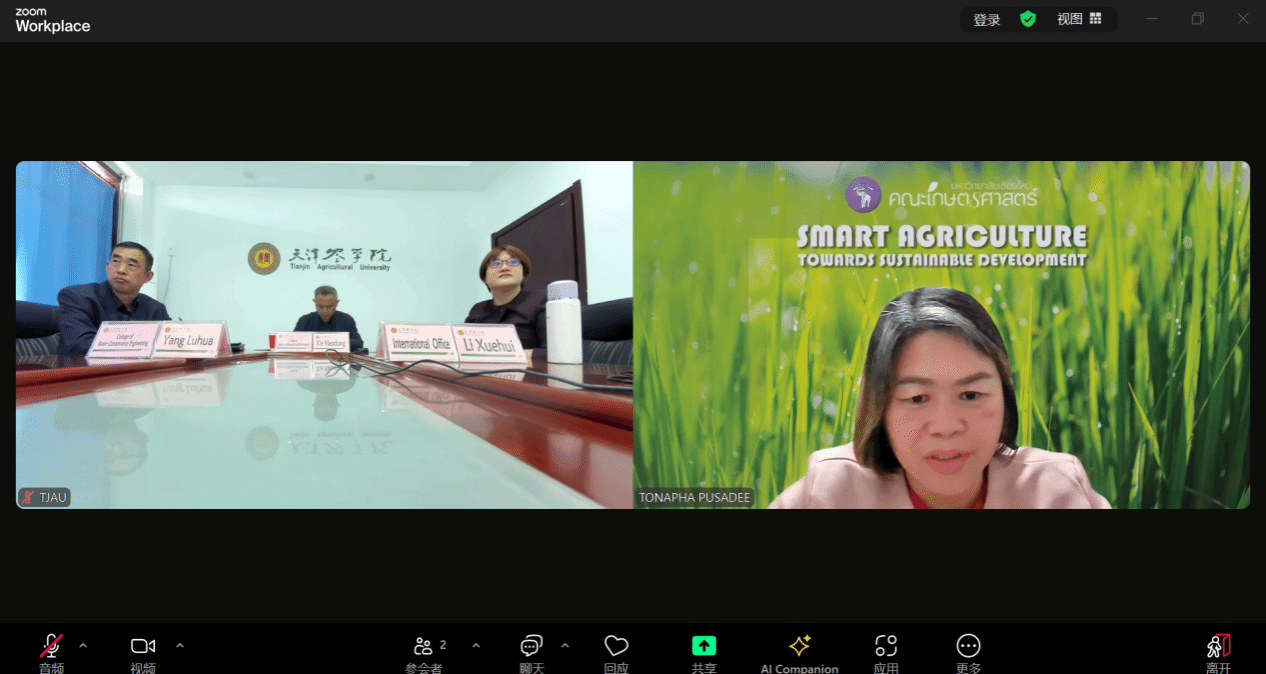This screenshot has height=674, width=1266.
Task: Open the participants panel icon
Action: [425, 646]
